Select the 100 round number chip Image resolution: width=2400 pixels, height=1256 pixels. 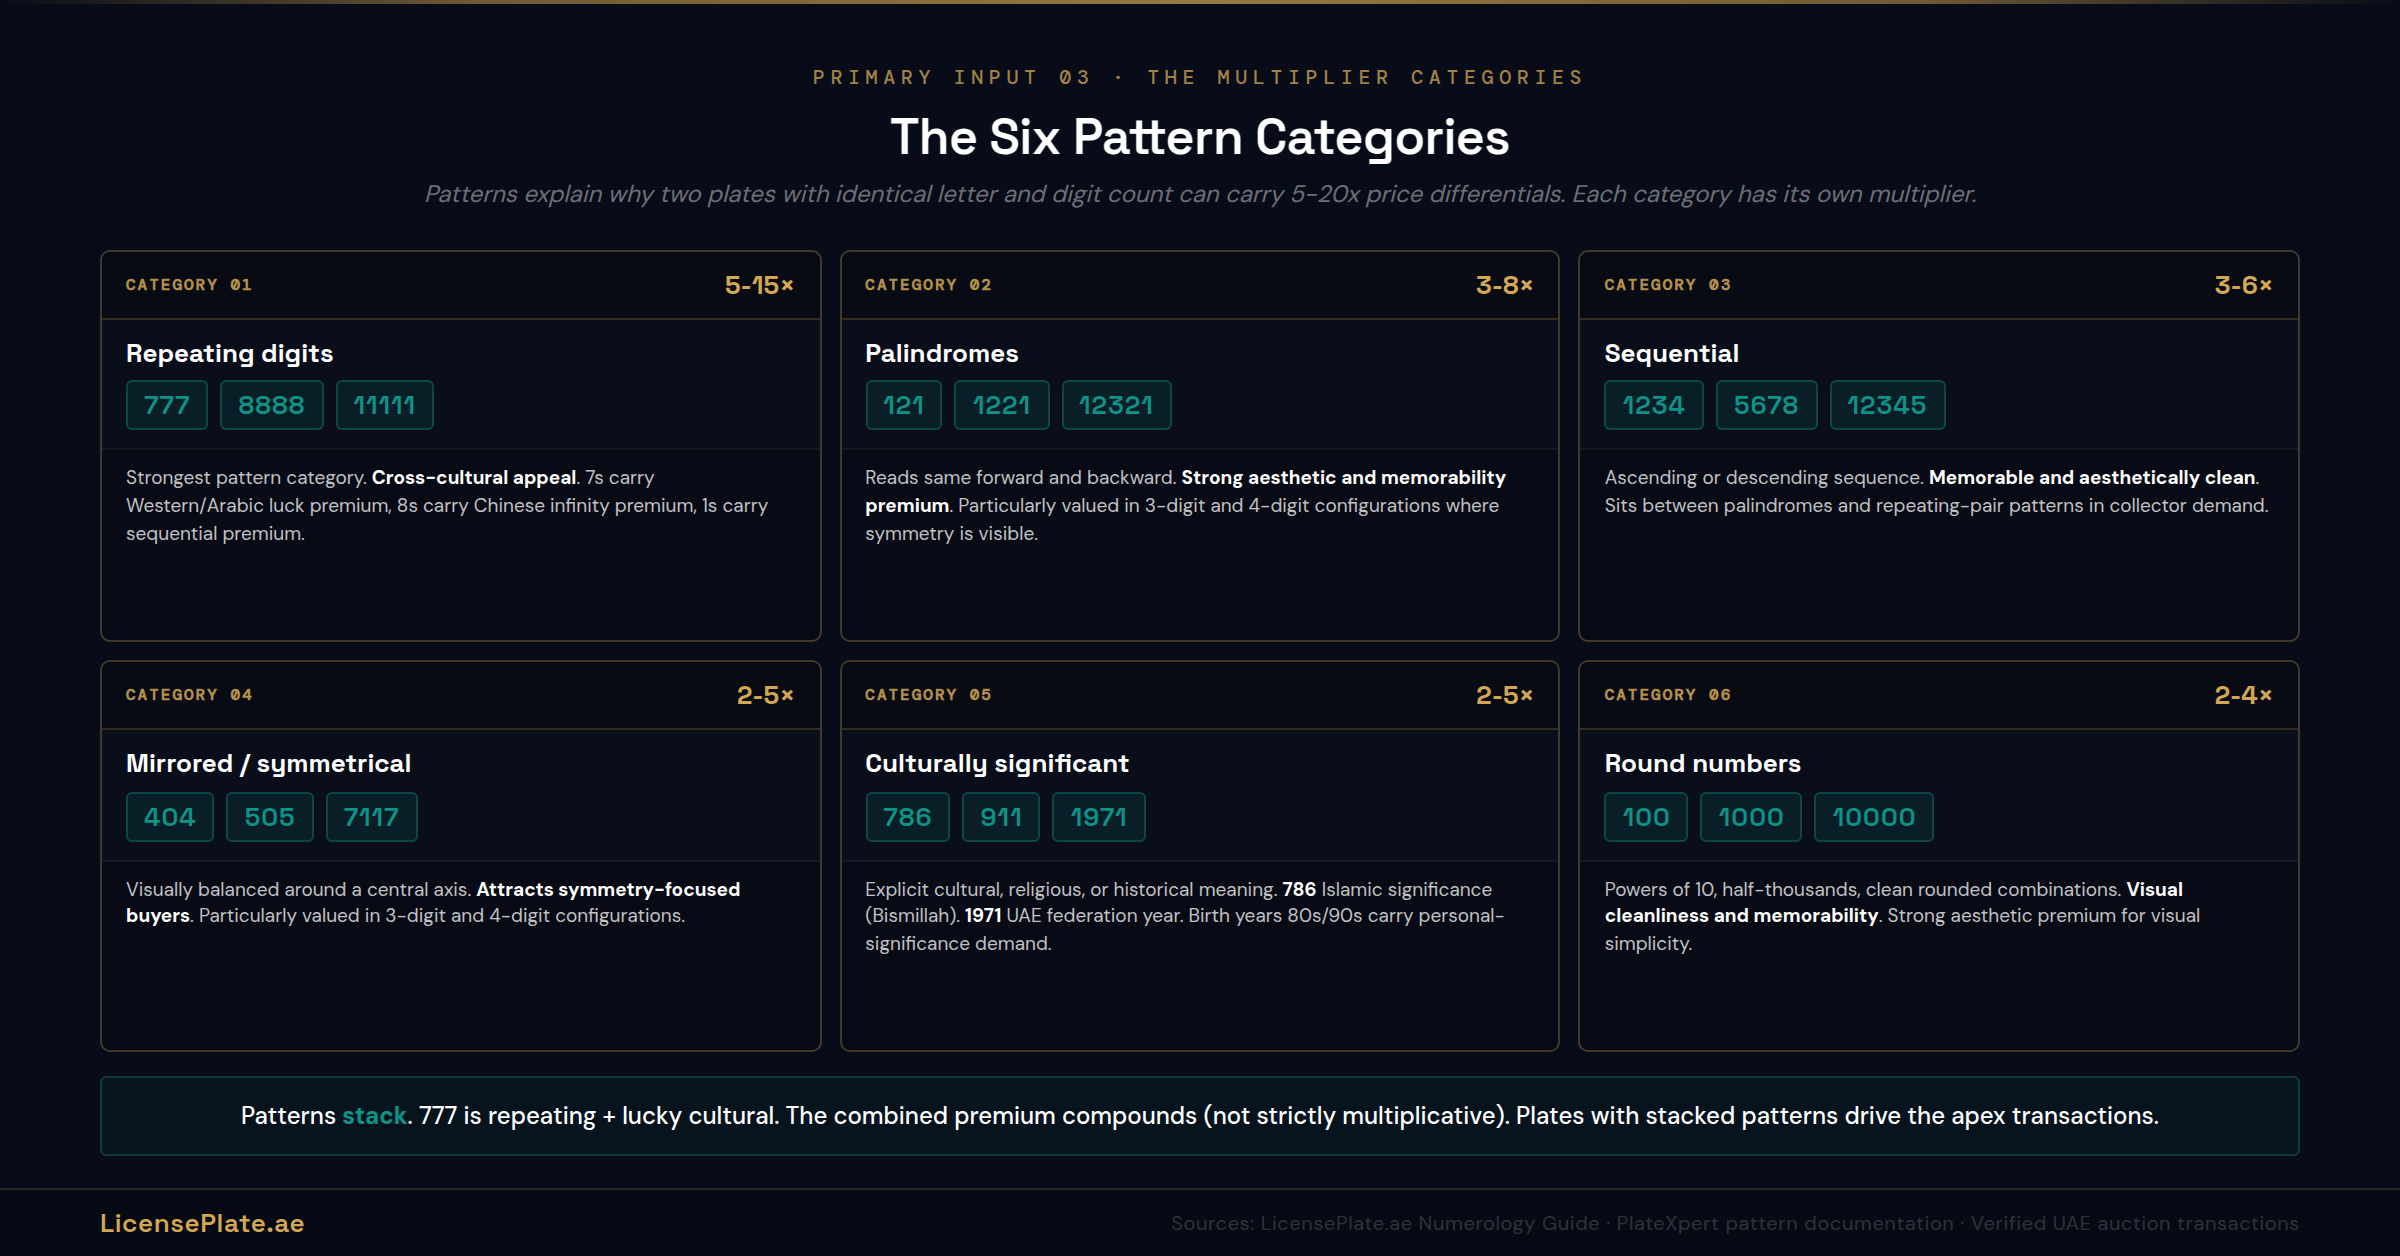click(x=1645, y=817)
